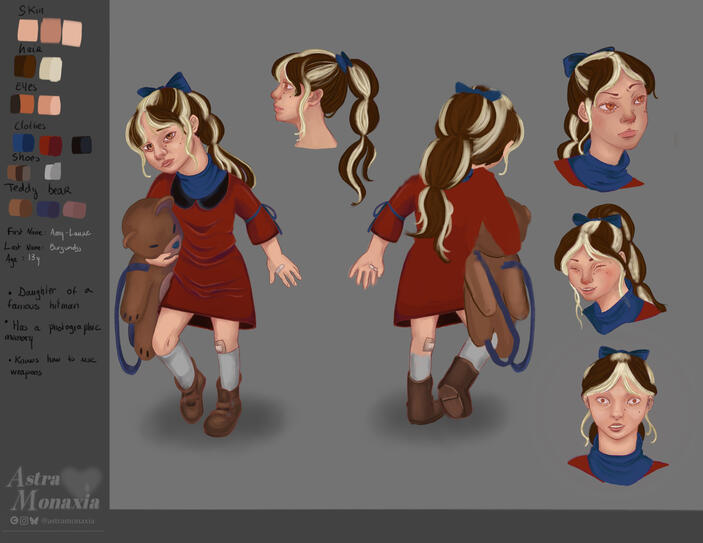Choose the tan teddy bear swatch

pos(21,208)
